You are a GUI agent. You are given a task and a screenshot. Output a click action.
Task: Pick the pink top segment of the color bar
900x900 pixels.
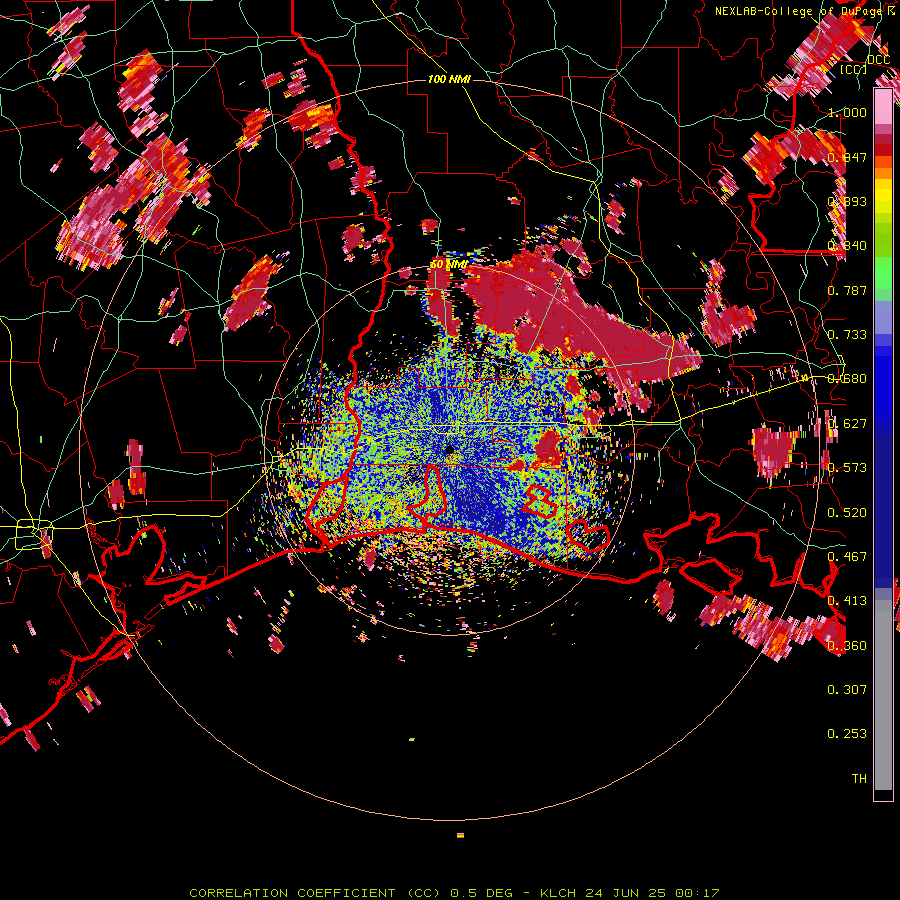click(883, 107)
